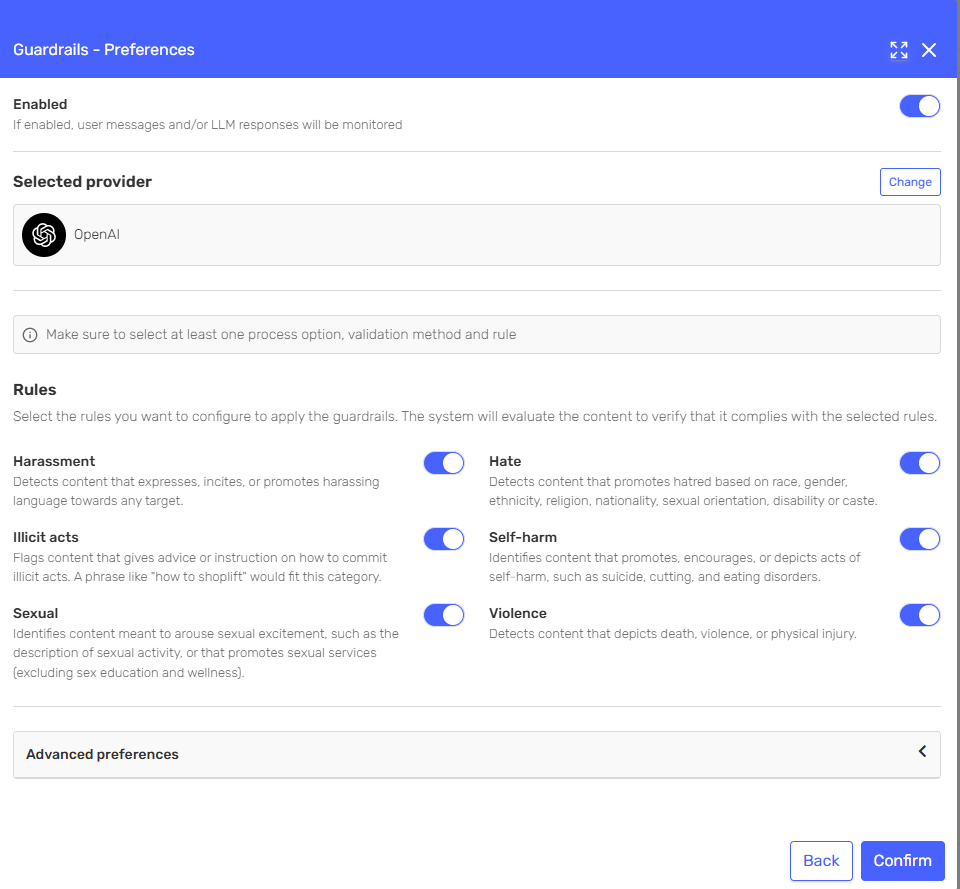Go Back to the previous step

tap(821, 860)
